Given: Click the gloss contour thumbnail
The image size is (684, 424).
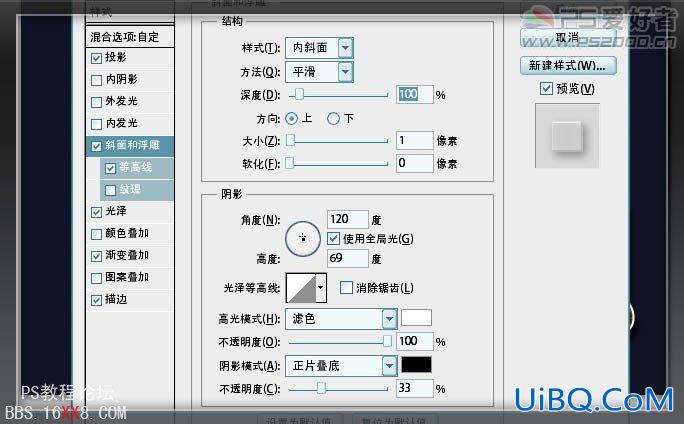Looking at the screenshot, I should click(x=301, y=287).
